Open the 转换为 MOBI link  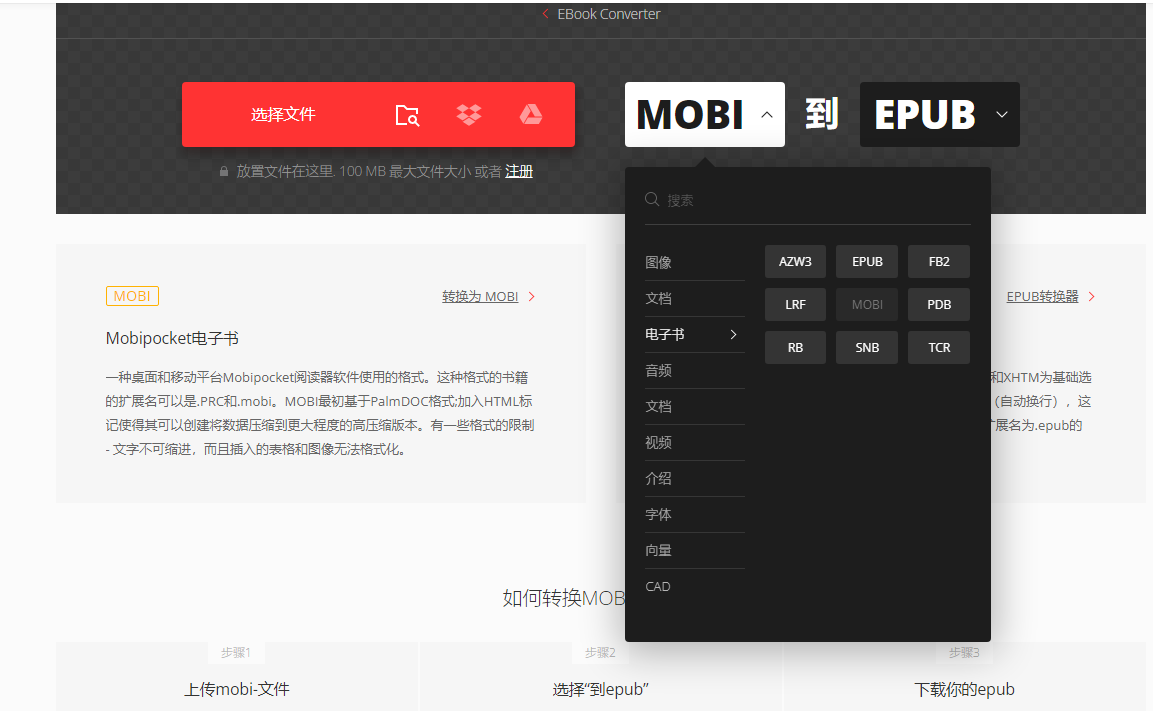[x=481, y=297]
